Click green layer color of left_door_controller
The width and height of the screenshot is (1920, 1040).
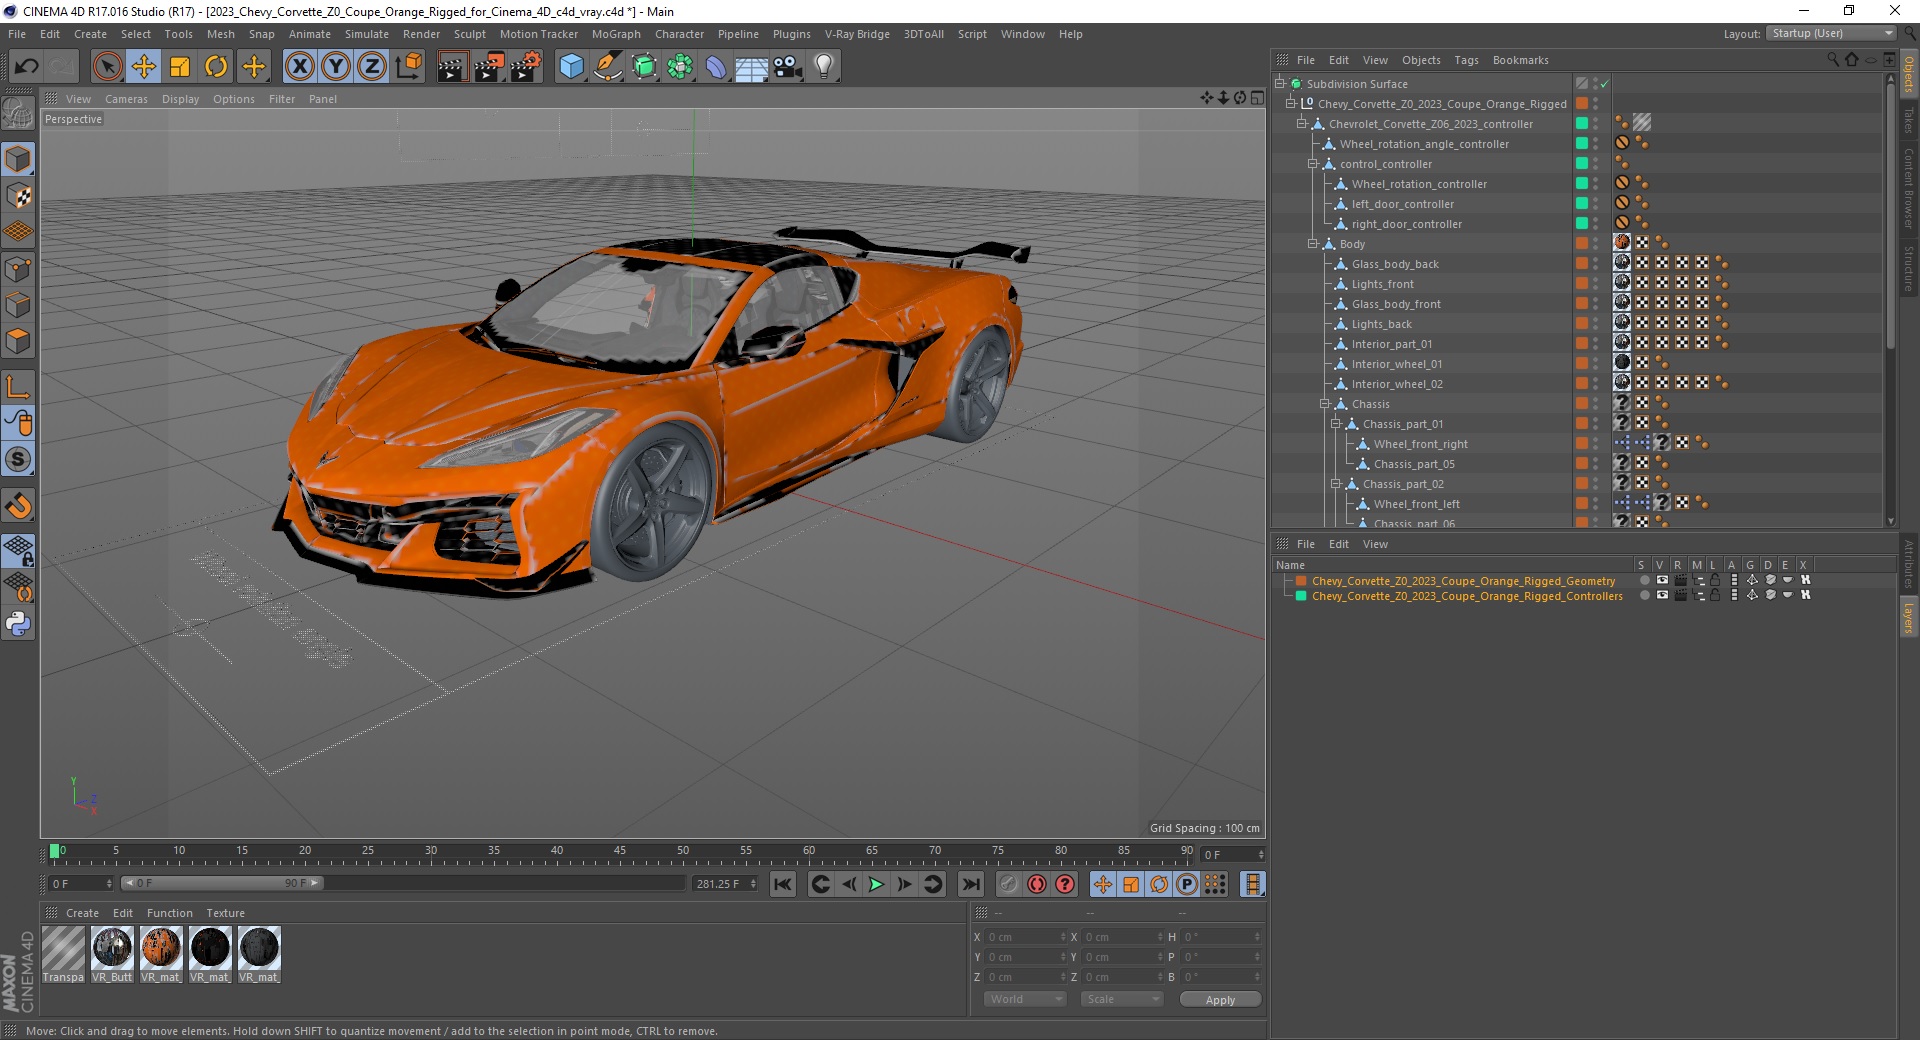coord(1582,204)
